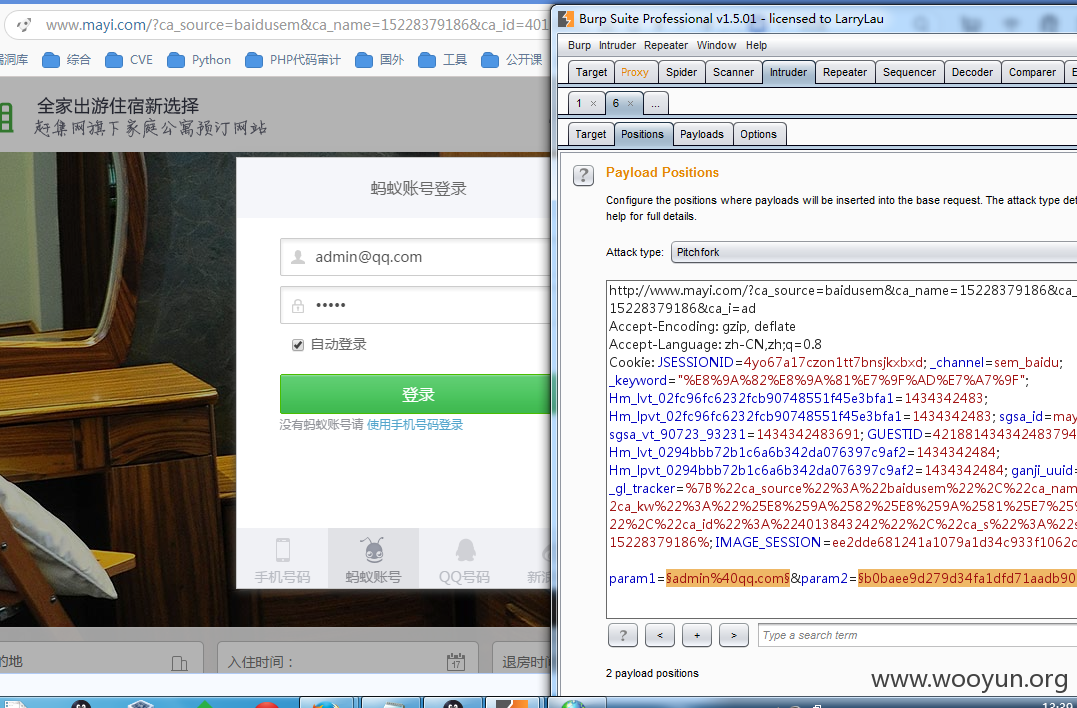
Task: Switch to the main Target tab
Action: (x=591, y=72)
